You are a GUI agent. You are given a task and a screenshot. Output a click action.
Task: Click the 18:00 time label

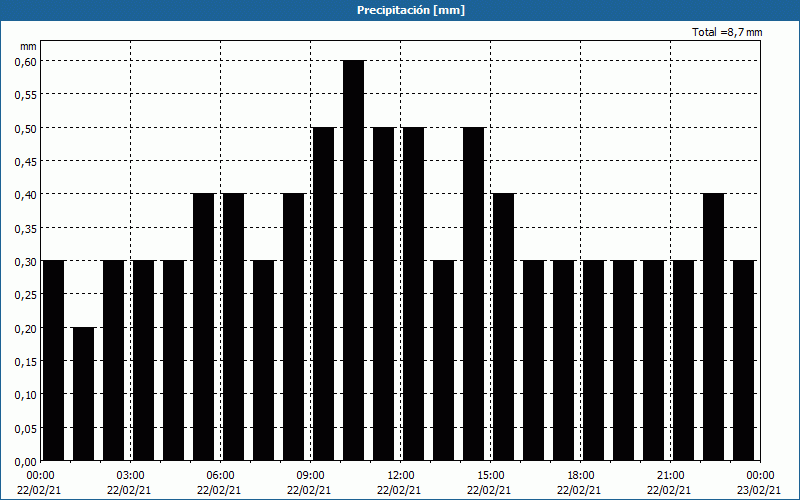click(581, 476)
